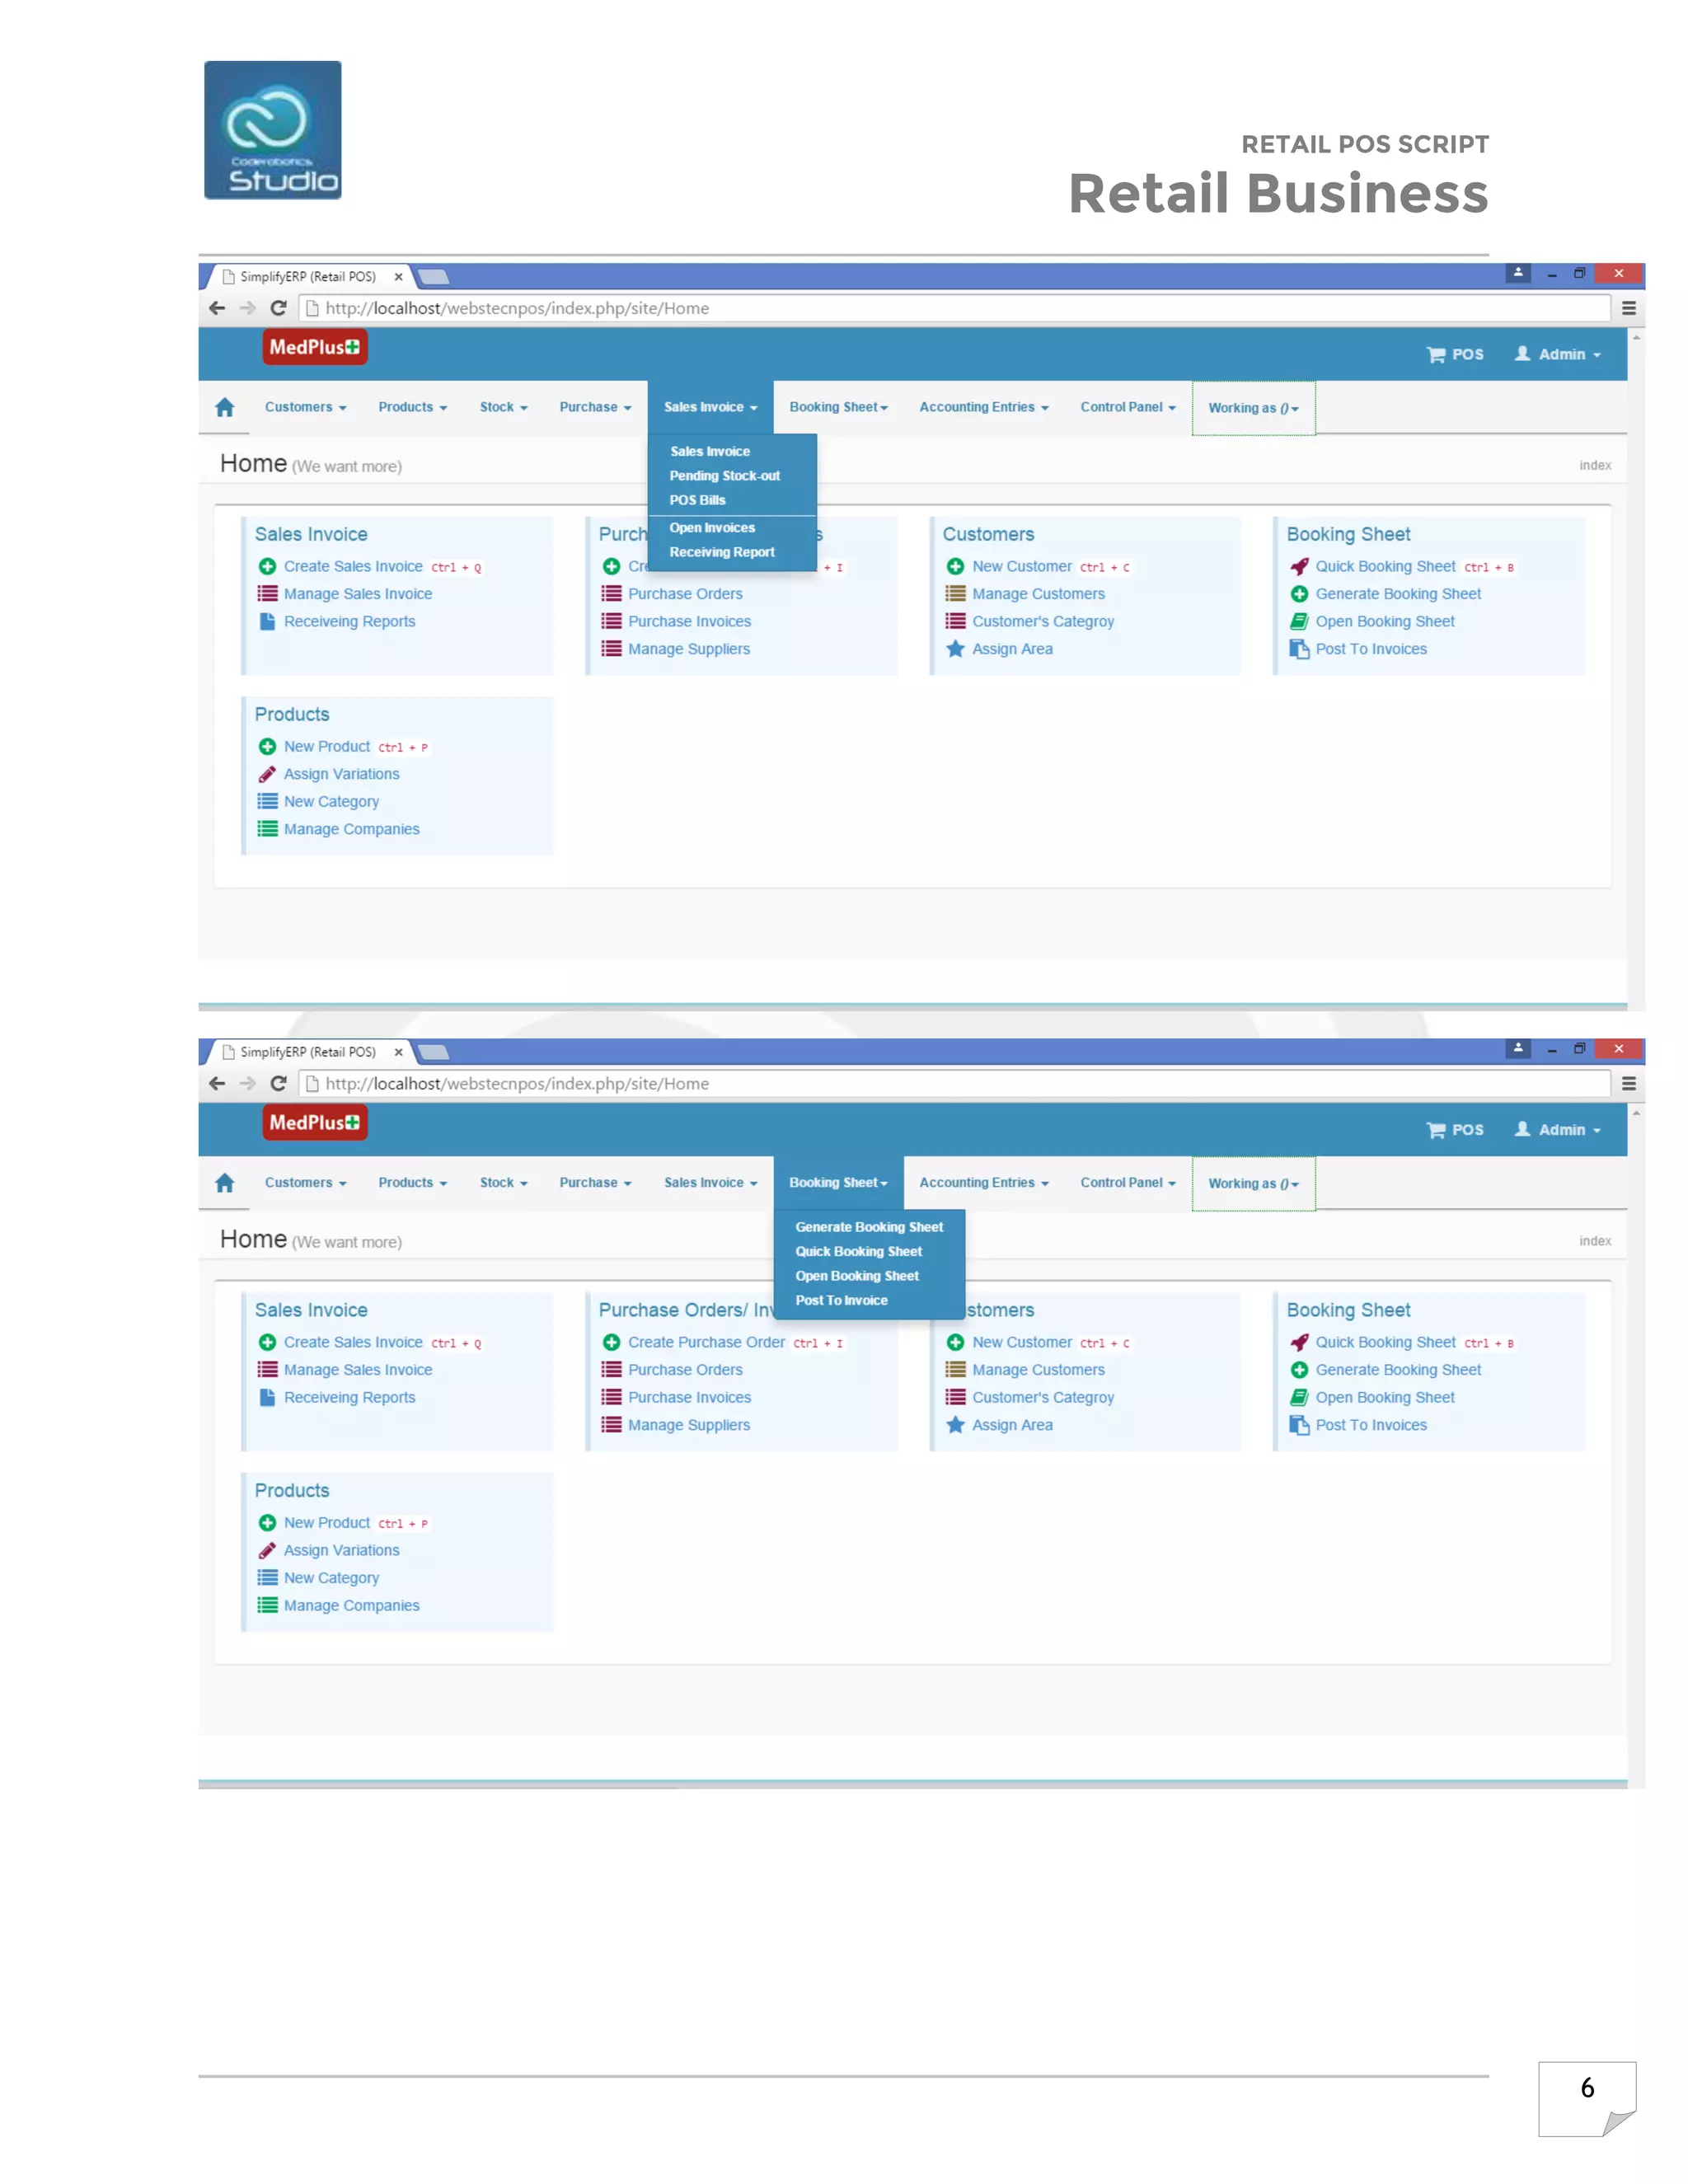Open the New Category link in the top screenshot
Image resolution: width=1688 pixels, height=2184 pixels.
coord(331,802)
